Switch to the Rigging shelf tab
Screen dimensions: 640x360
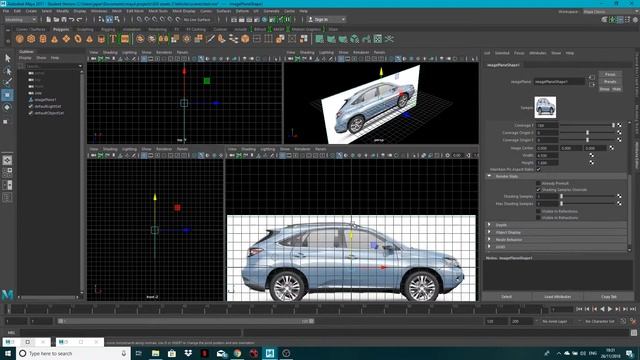[x=108, y=29]
